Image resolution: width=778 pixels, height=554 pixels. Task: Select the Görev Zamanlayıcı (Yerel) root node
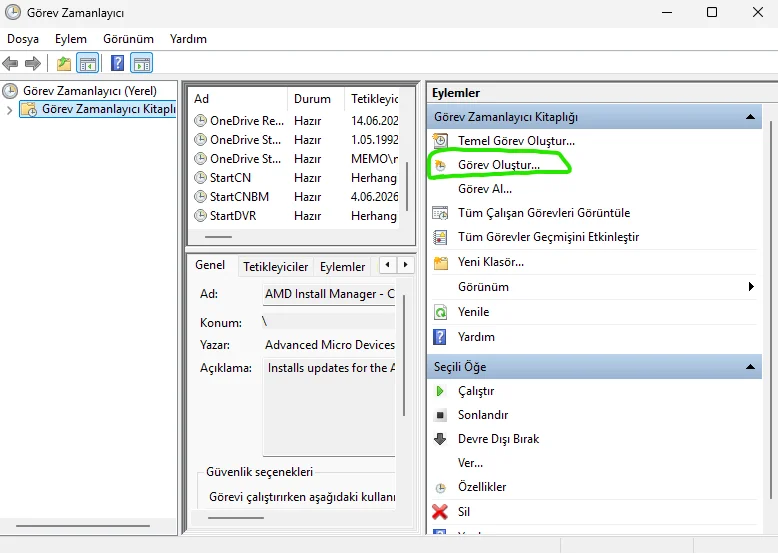(x=90, y=91)
